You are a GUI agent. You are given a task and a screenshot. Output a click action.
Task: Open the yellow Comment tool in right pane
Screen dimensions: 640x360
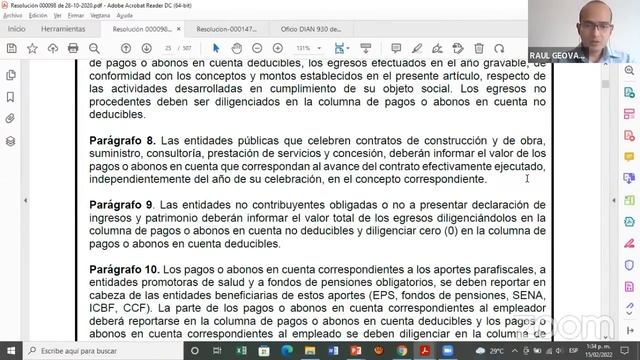pos(629,156)
